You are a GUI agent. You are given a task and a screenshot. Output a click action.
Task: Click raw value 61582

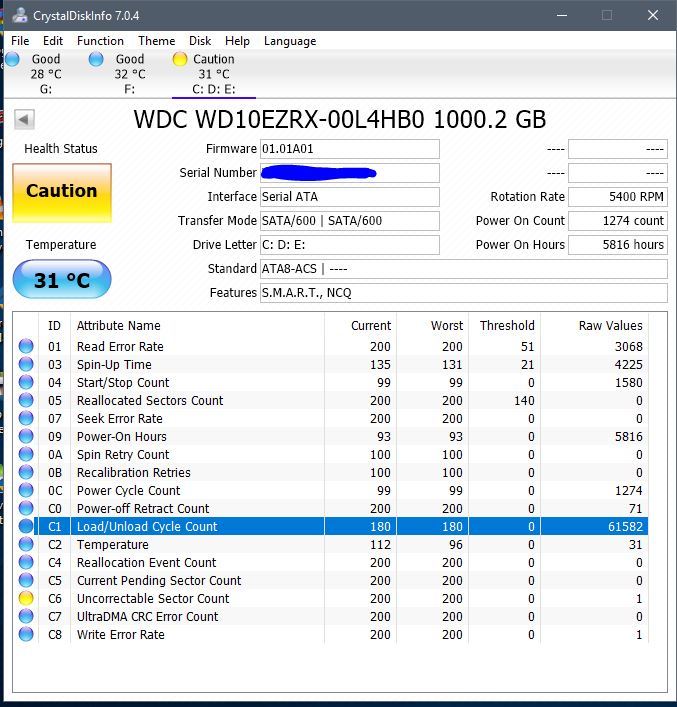click(625, 527)
